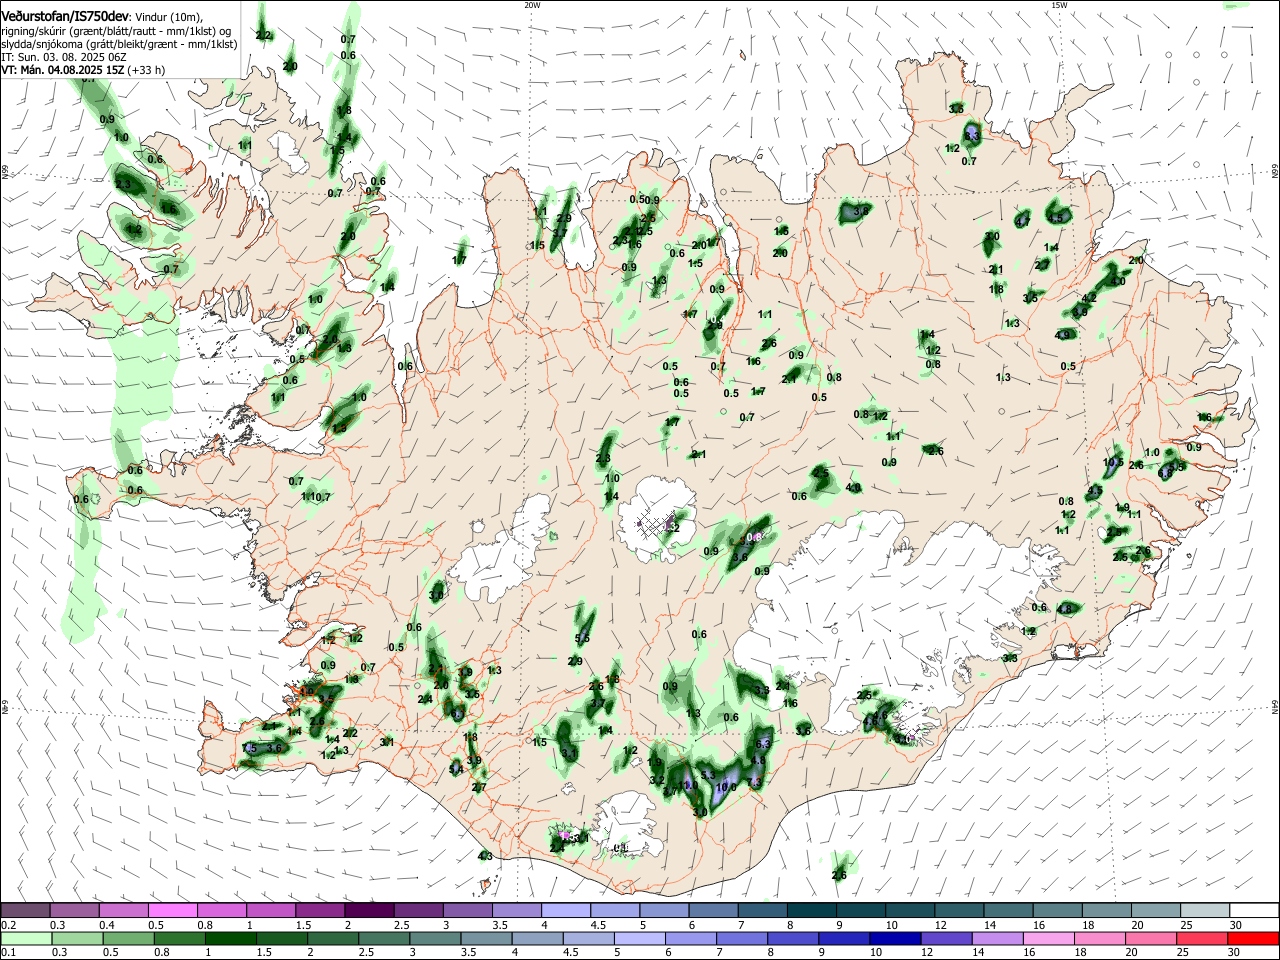Viewport: 1280px width, 960px height.
Task: Select the title text Veðurstofan/IS750dev
Action: click(x=65, y=16)
